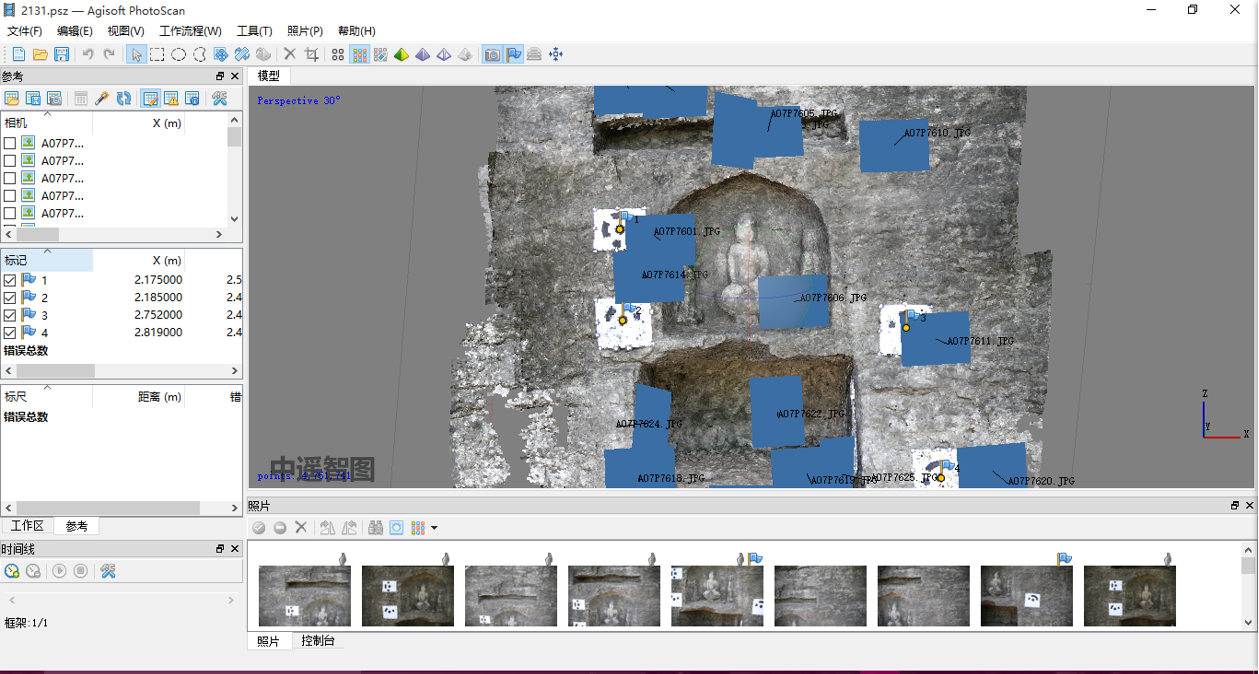This screenshot has height=674, width=1259.
Task: Click the save project disk icon
Action: [x=61, y=54]
